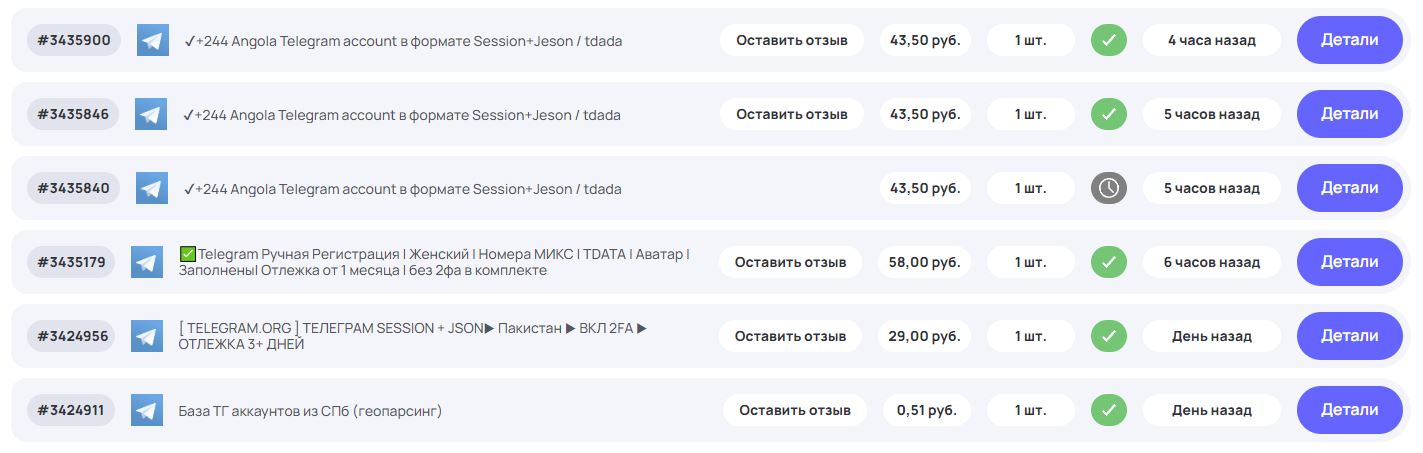Viewport: 1423px width, 453px height.
Task: Click the 4 часа назад timestamp
Action: (x=1211, y=40)
